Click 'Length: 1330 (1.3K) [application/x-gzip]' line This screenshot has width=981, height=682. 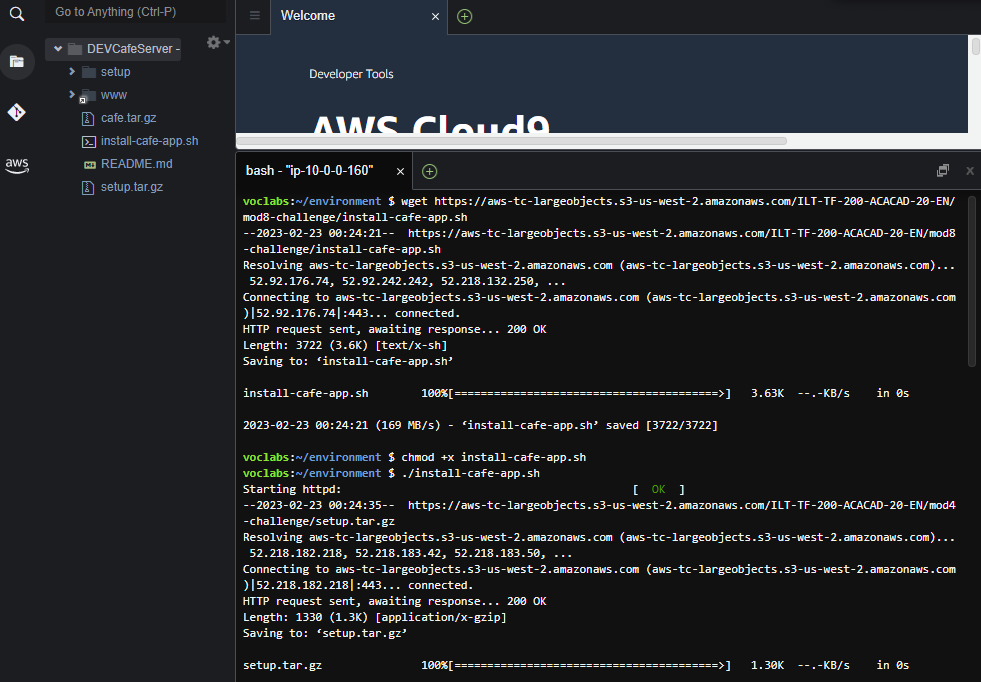click(375, 618)
